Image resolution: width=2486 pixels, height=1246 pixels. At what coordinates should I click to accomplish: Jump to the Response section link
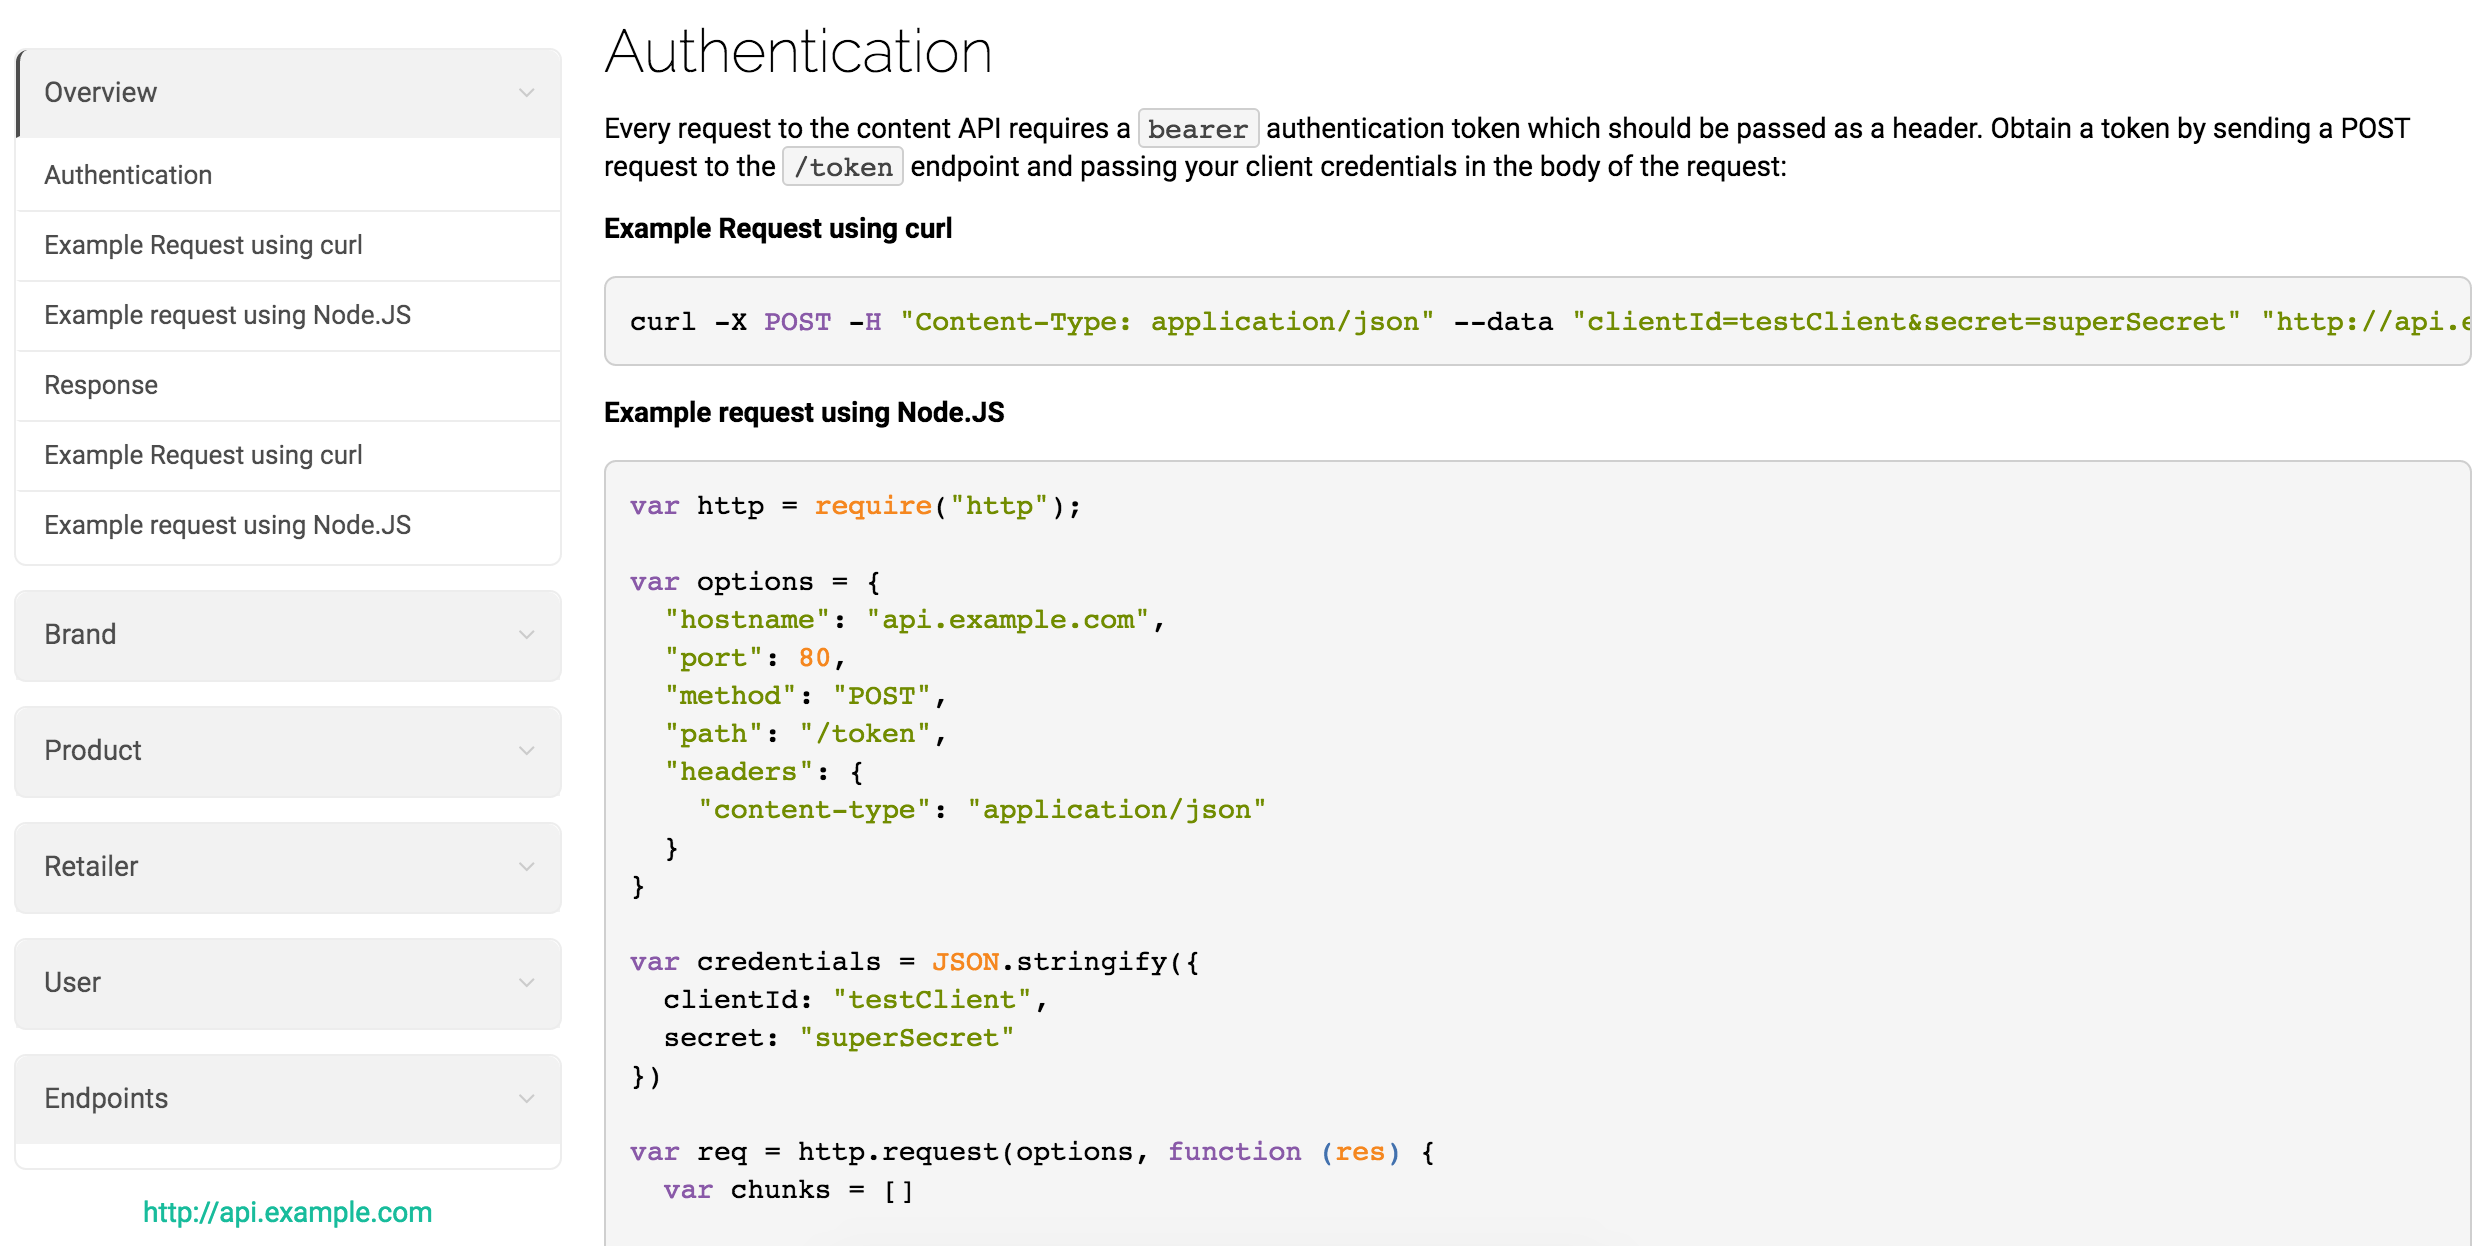[101, 385]
